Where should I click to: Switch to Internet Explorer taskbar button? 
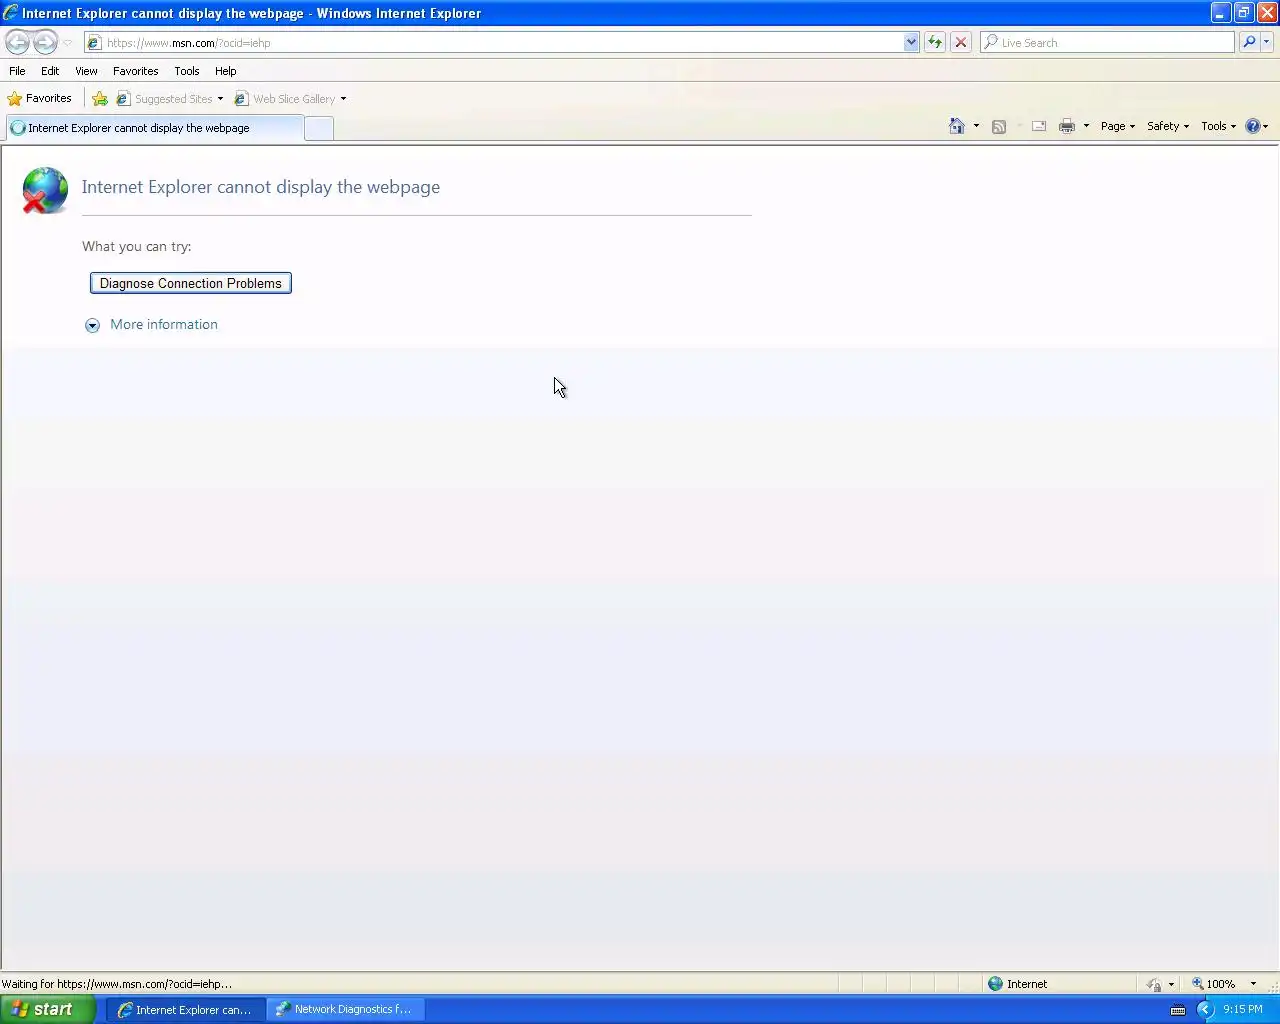tap(185, 1010)
